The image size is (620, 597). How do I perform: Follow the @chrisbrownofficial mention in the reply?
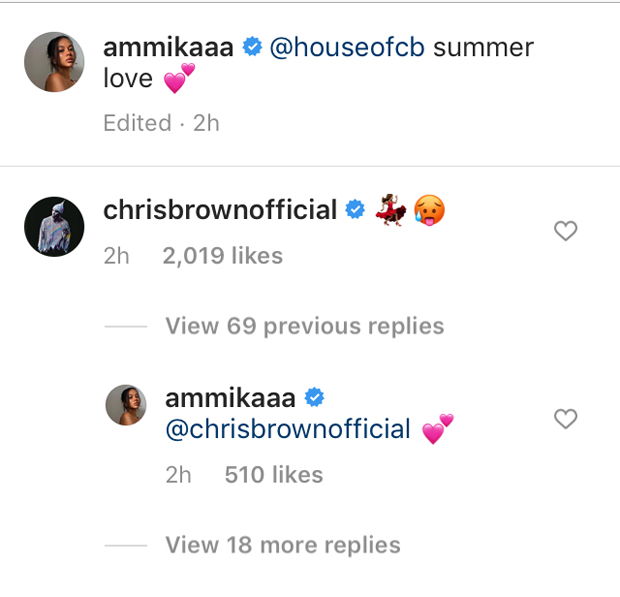tap(288, 429)
